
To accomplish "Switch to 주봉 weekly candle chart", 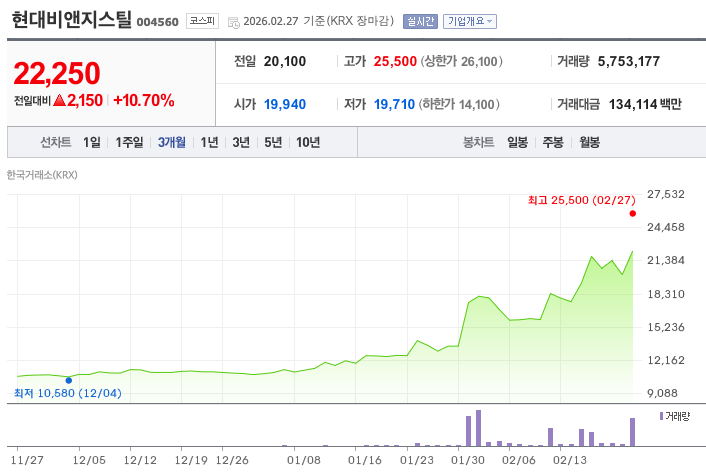I will [553, 142].
